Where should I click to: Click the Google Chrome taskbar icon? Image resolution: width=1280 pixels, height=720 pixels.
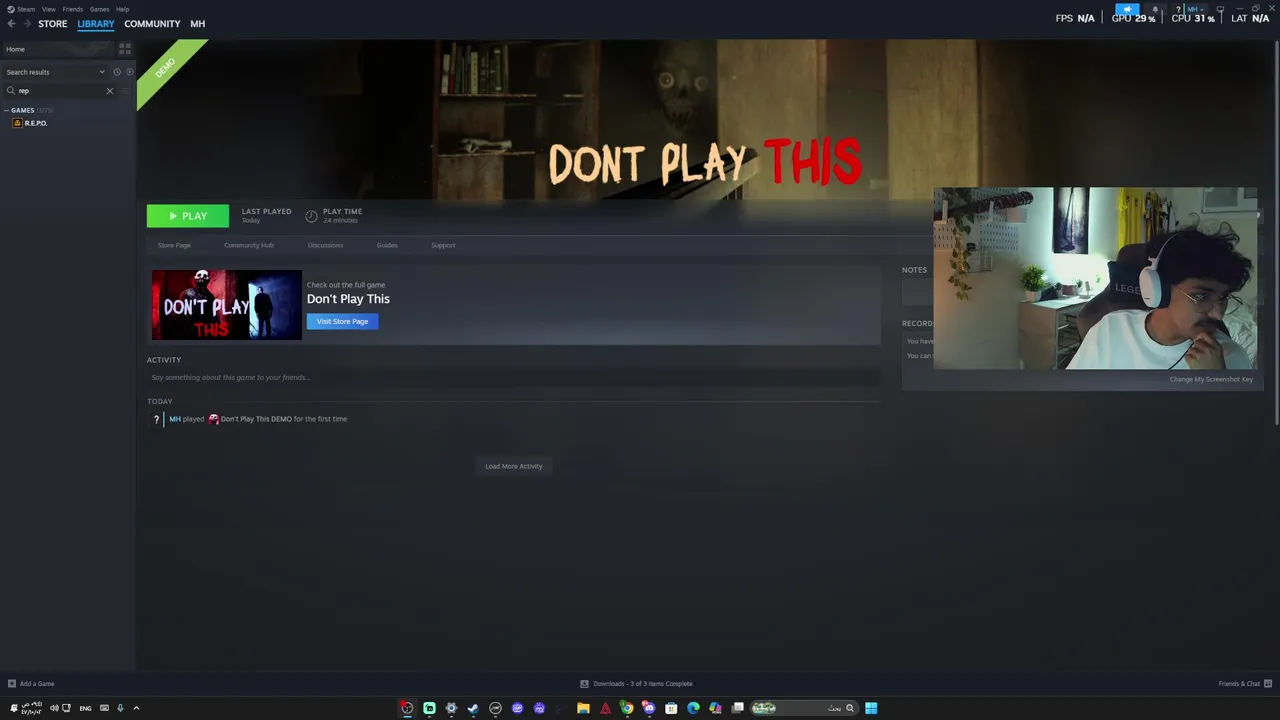627,708
